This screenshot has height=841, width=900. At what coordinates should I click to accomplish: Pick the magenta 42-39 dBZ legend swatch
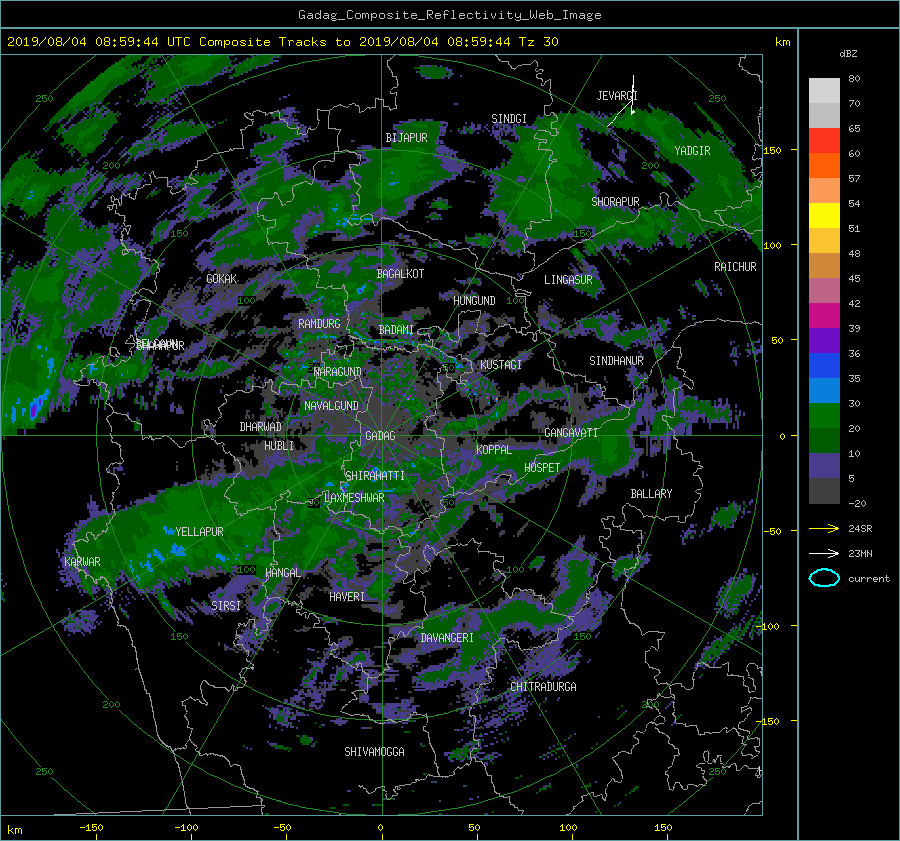pos(824,316)
